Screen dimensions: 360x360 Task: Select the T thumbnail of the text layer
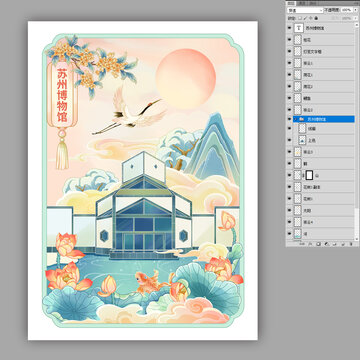pos(298,28)
